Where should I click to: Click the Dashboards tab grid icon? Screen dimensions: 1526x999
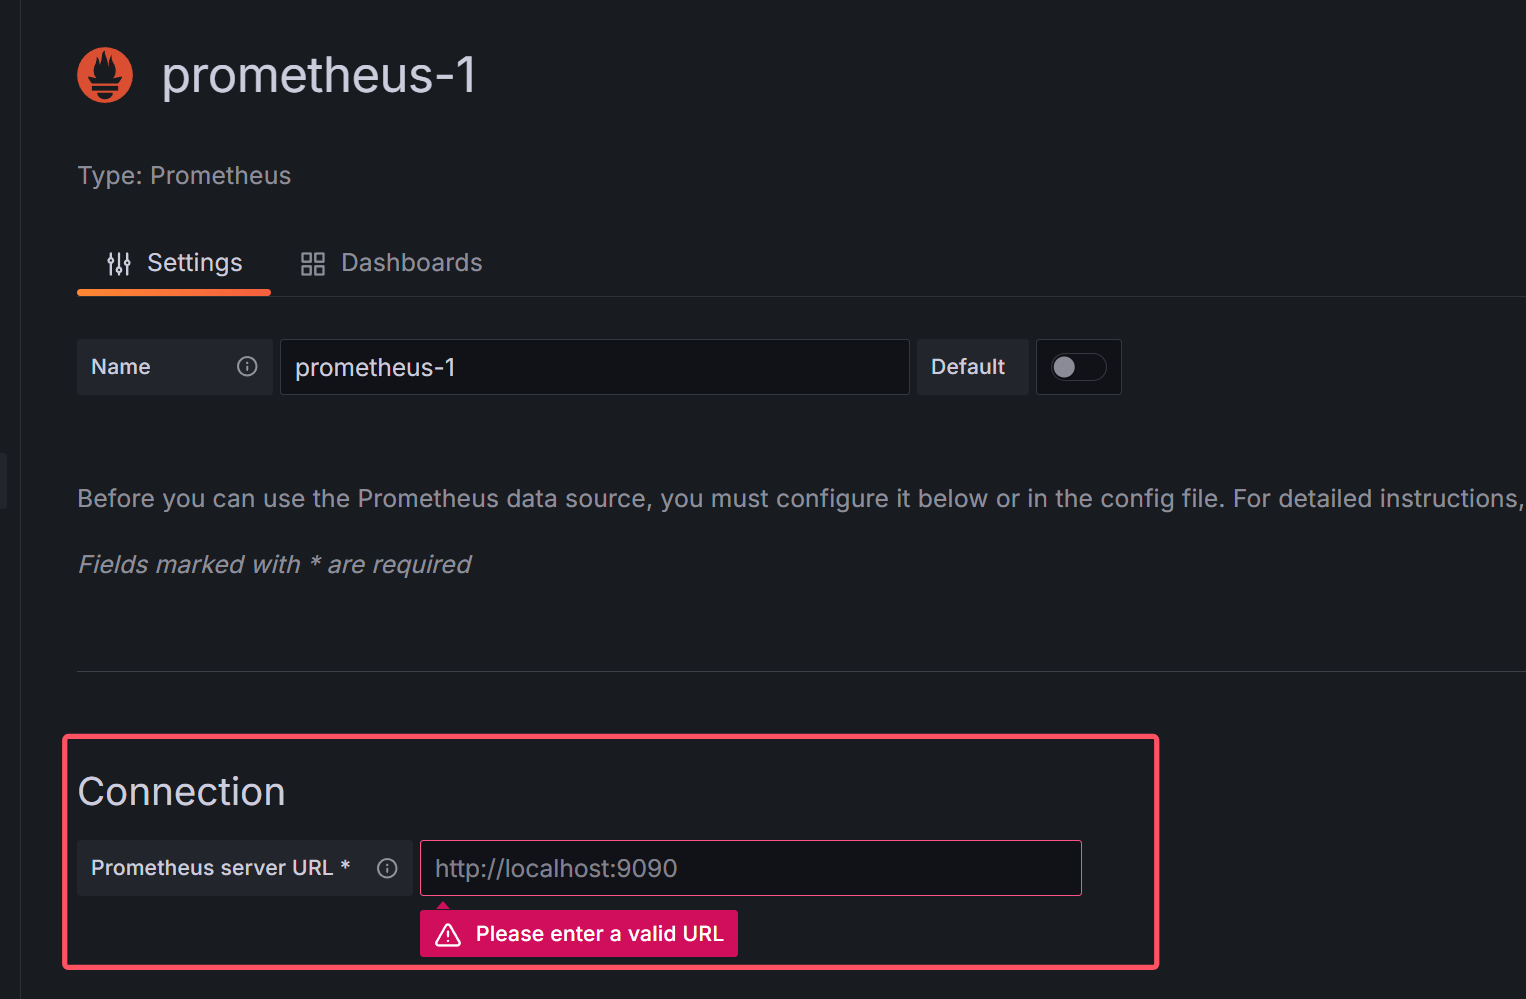tap(313, 264)
